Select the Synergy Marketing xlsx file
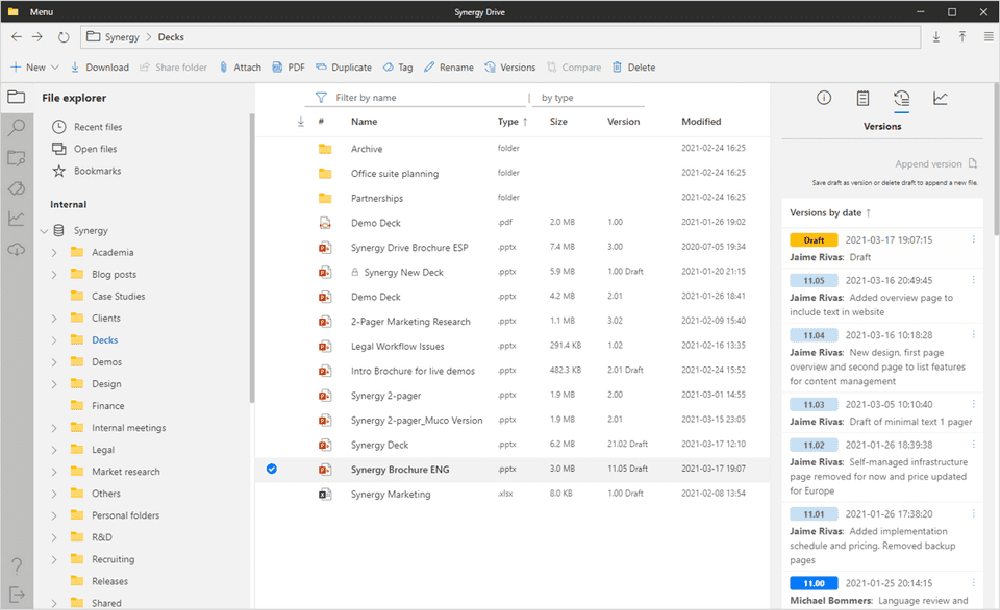Viewport: 1000px width, 610px height. coord(512,494)
